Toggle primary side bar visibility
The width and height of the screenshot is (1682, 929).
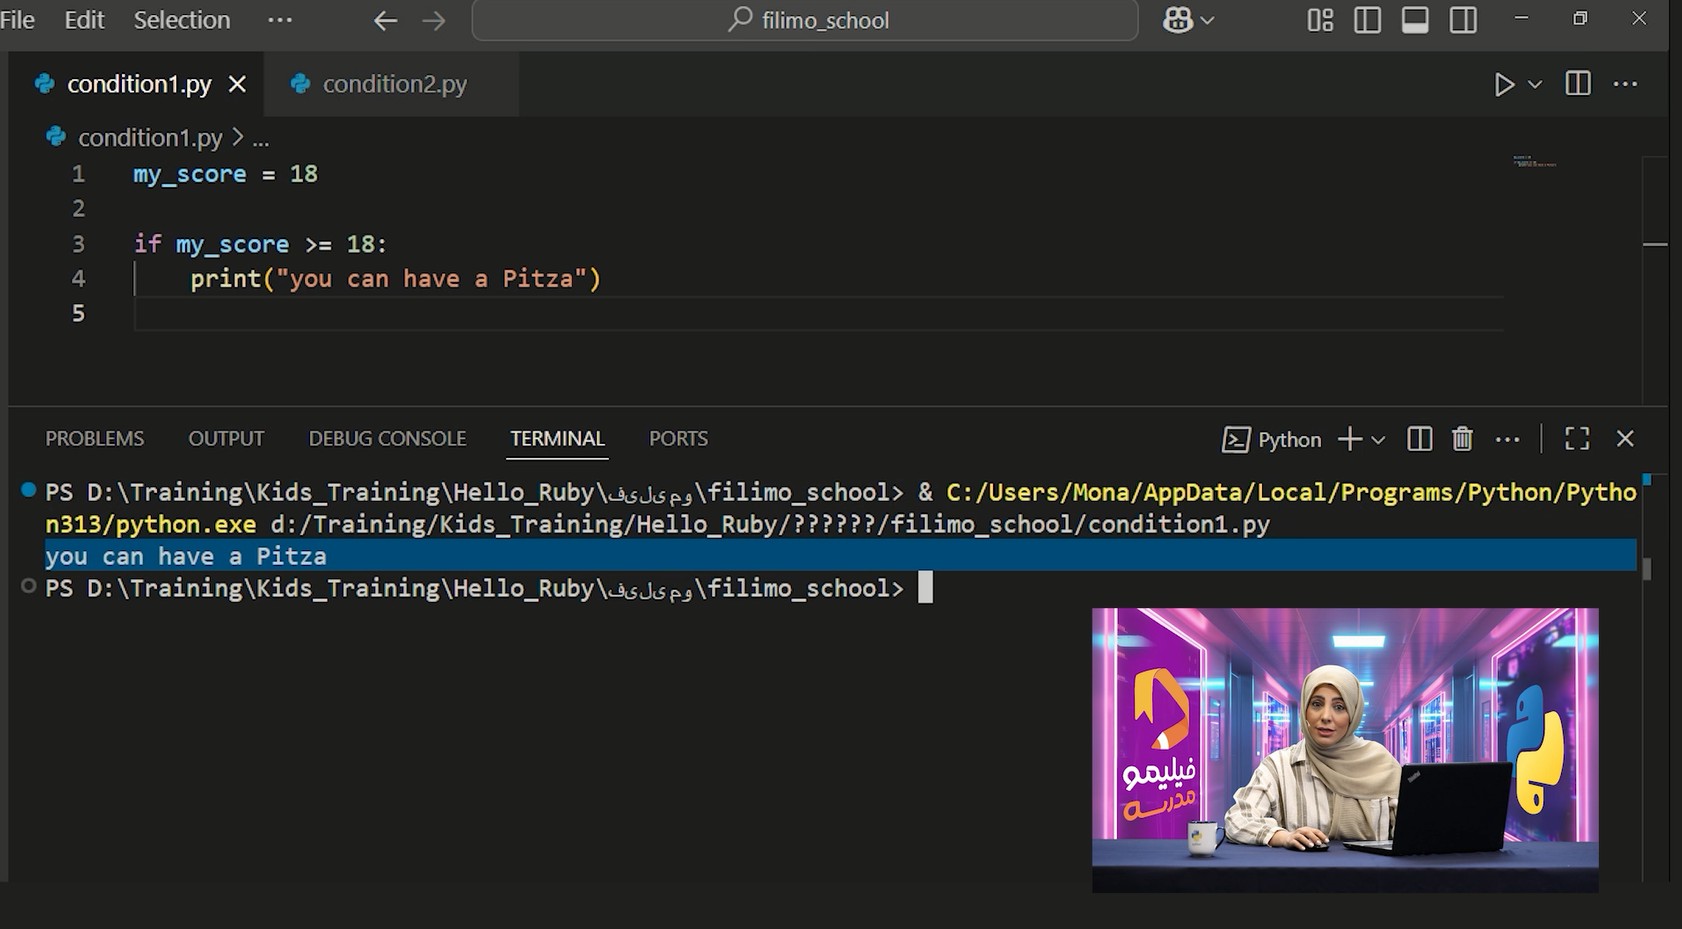1367,20
